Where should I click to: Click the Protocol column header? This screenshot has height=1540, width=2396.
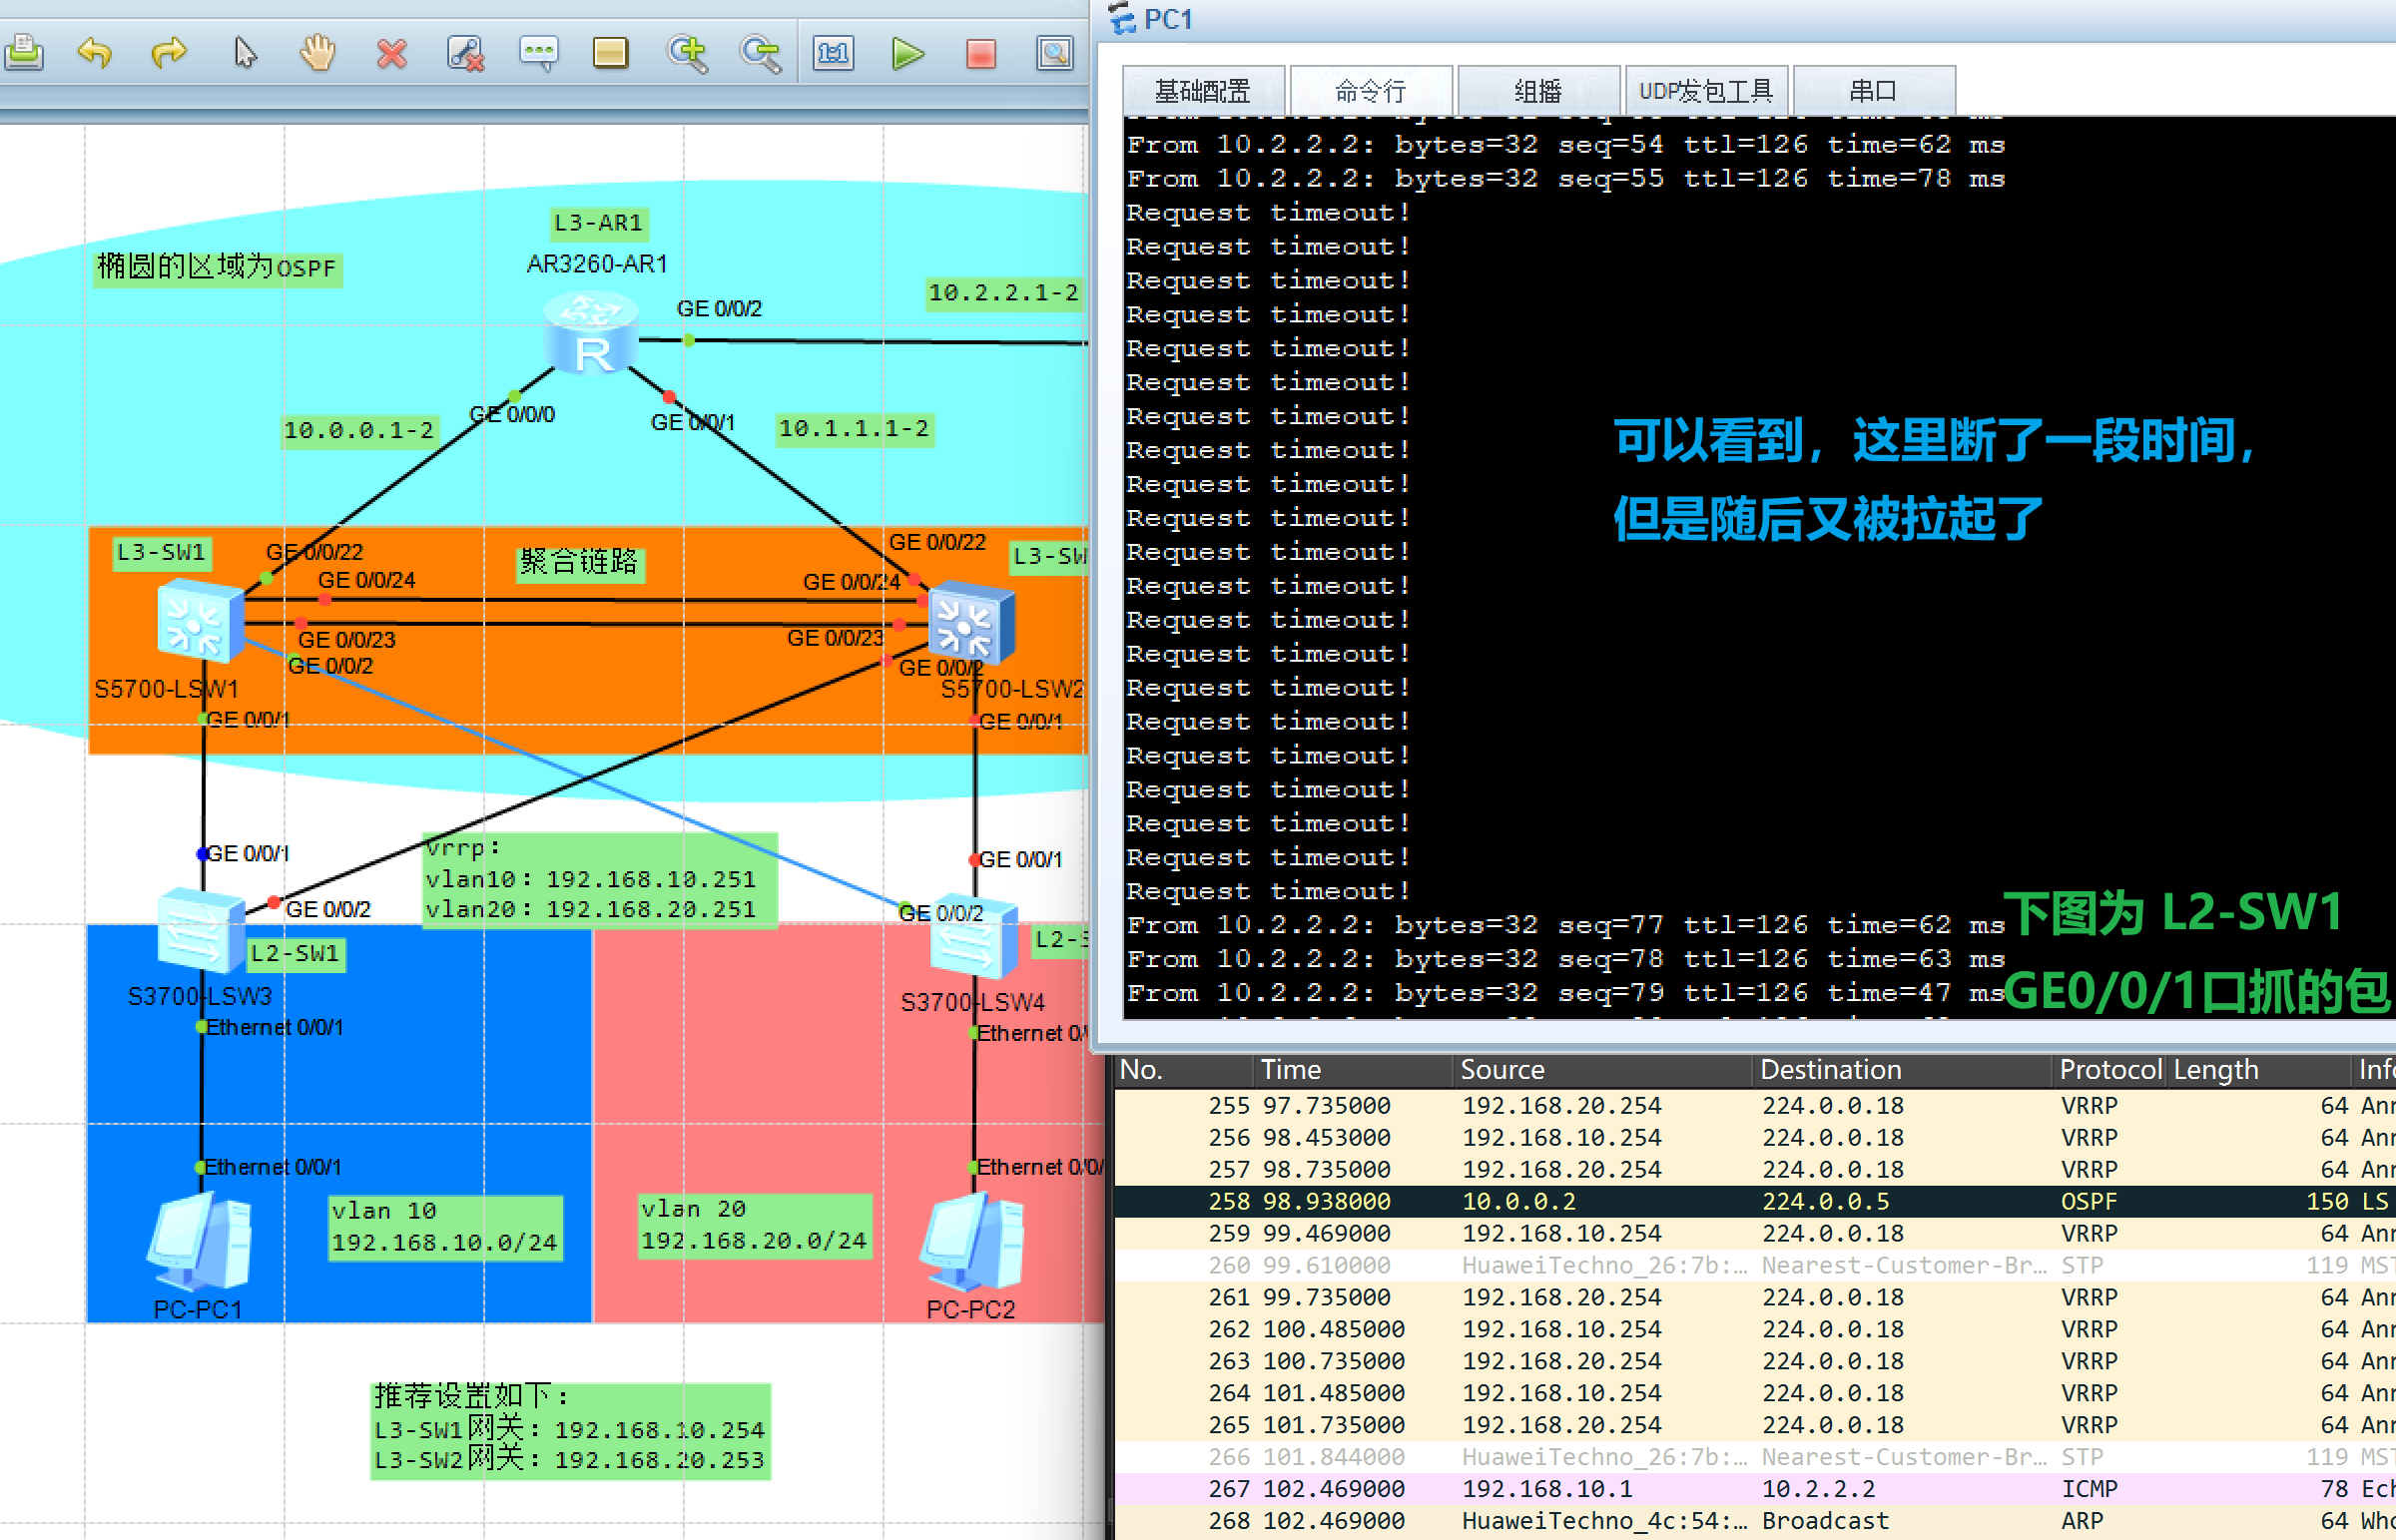coord(2109,1069)
